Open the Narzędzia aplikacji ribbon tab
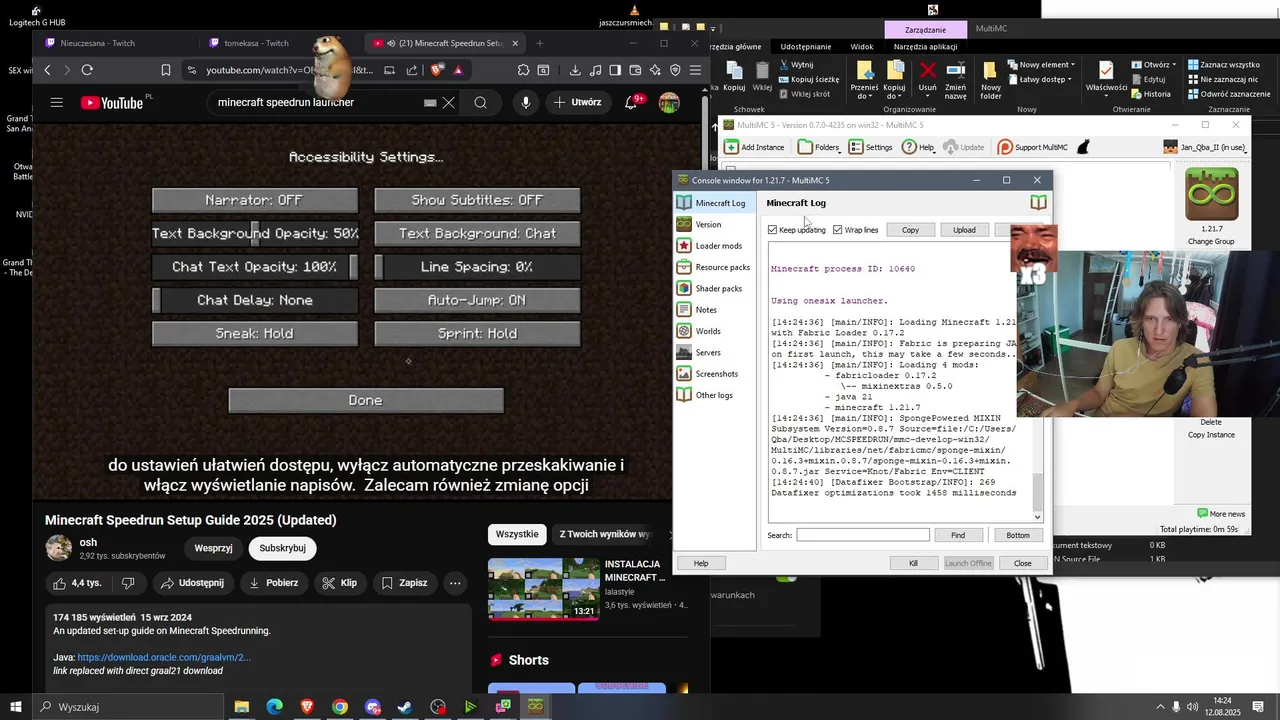Viewport: 1280px width, 720px height. [926, 46]
